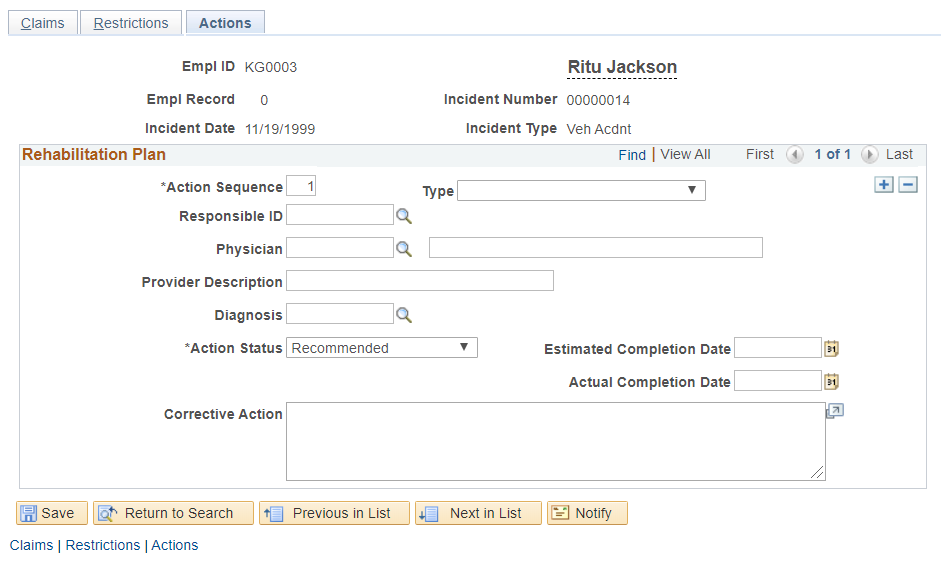Show previous row arrow in Rehabilitation Plan
Viewport: 941px width, 570px height.
[795, 155]
